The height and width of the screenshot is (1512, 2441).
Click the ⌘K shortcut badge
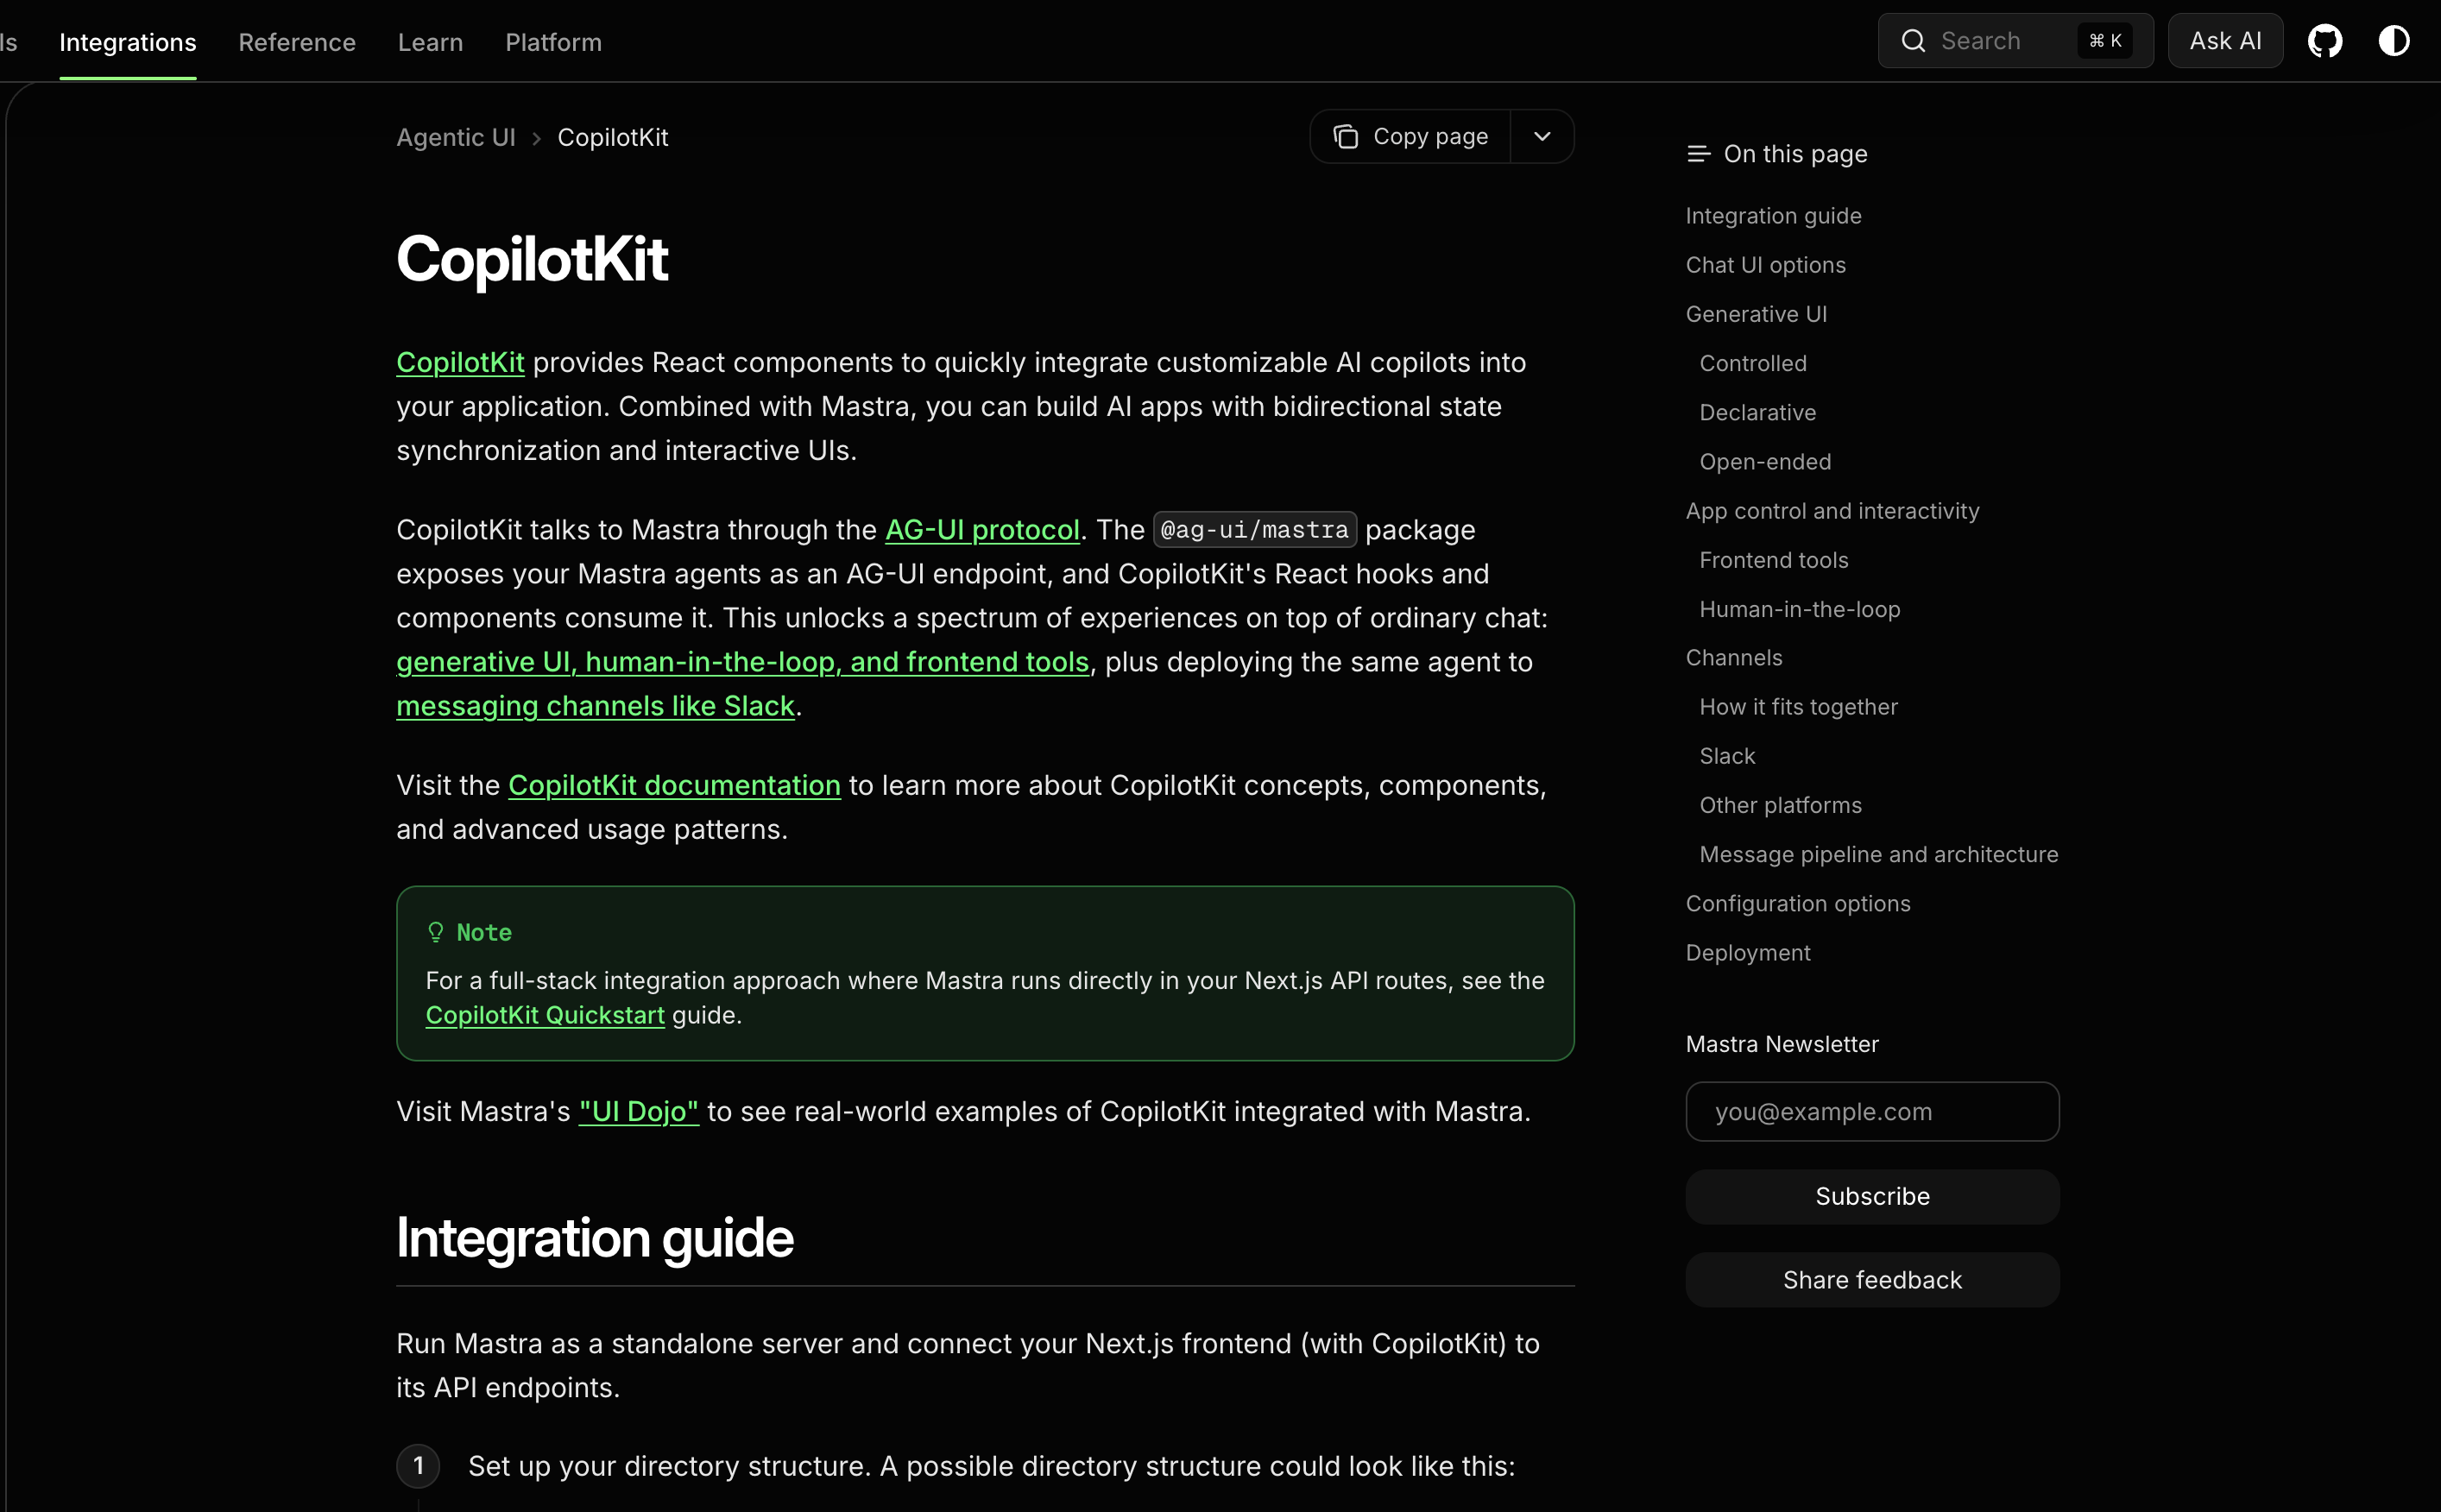(x=2105, y=41)
